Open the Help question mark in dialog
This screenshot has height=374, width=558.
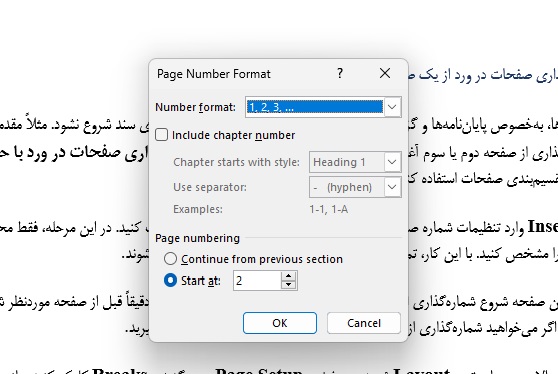(x=340, y=73)
